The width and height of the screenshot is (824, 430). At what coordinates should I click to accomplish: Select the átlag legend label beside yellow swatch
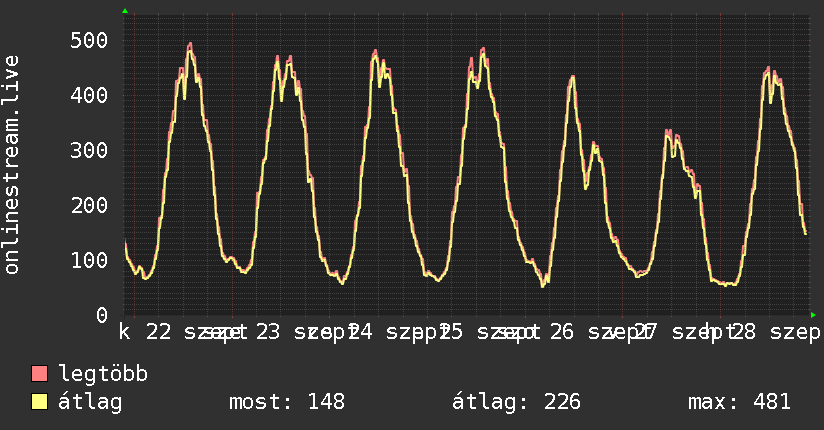[90, 402]
